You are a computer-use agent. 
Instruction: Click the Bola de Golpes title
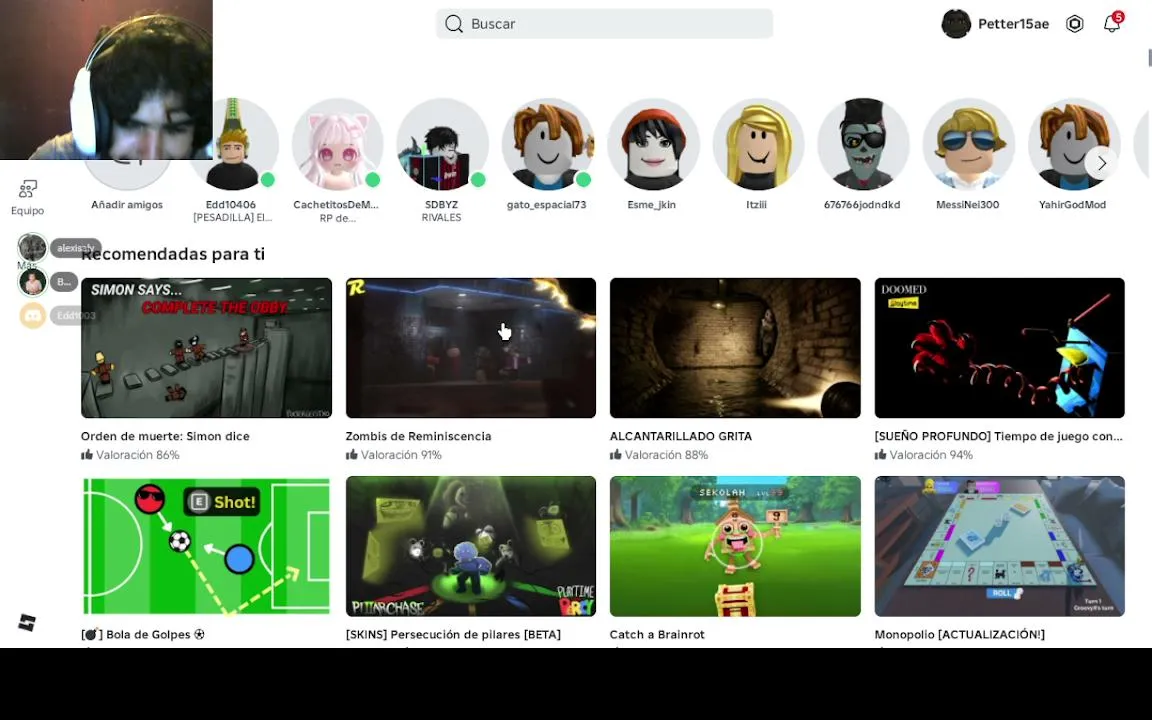pos(143,635)
